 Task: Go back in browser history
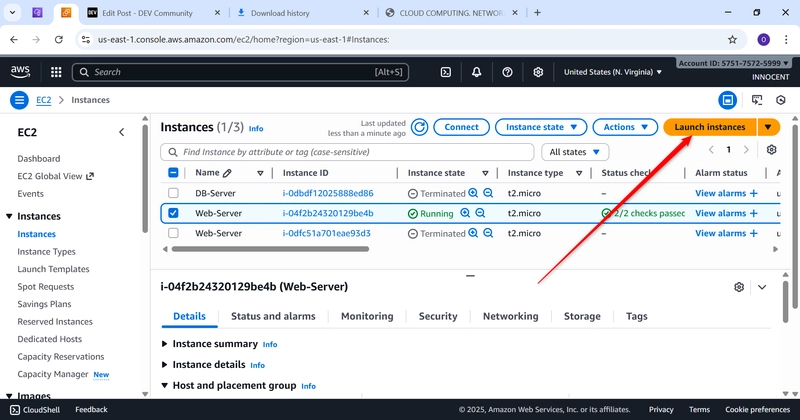tap(14, 39)
